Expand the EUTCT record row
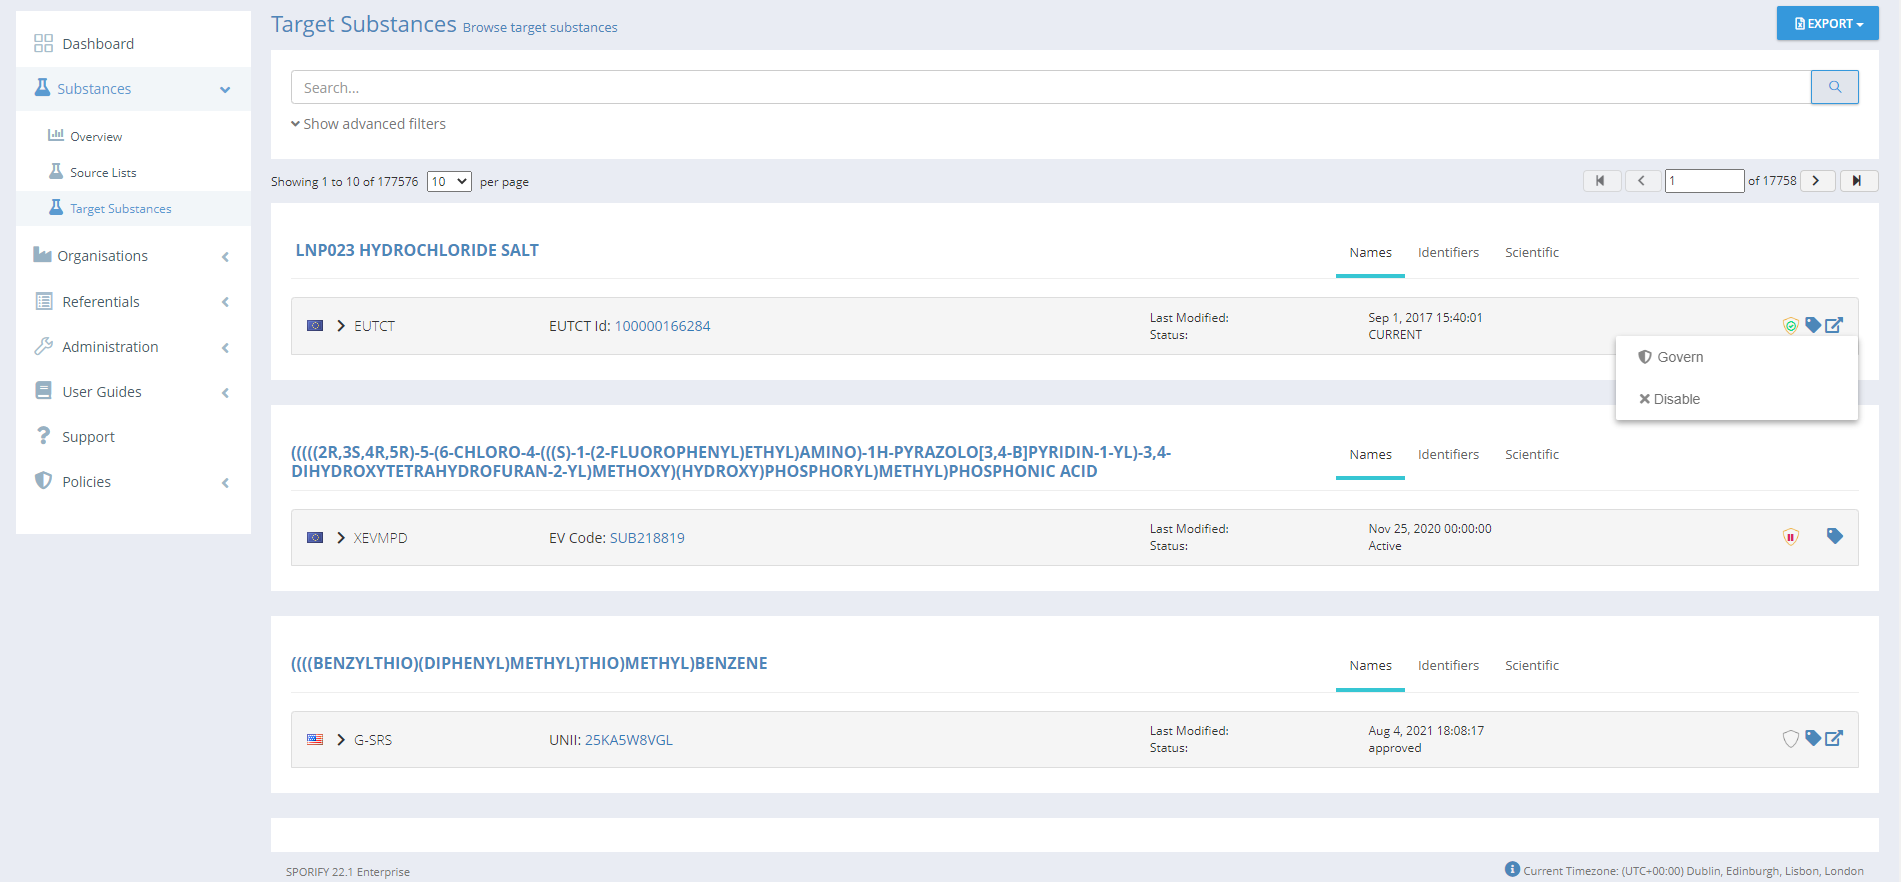The height and width of the screenshot is (882, 1901). 341,326
